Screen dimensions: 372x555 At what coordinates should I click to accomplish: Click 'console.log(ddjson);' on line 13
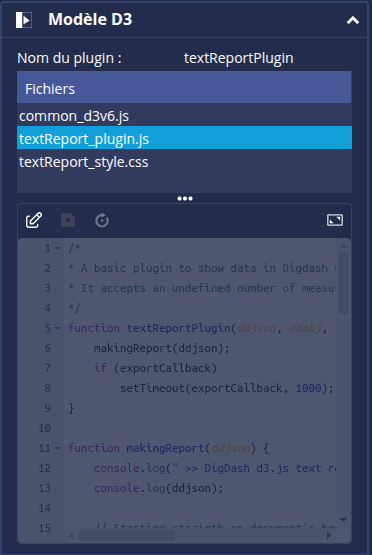159,488
